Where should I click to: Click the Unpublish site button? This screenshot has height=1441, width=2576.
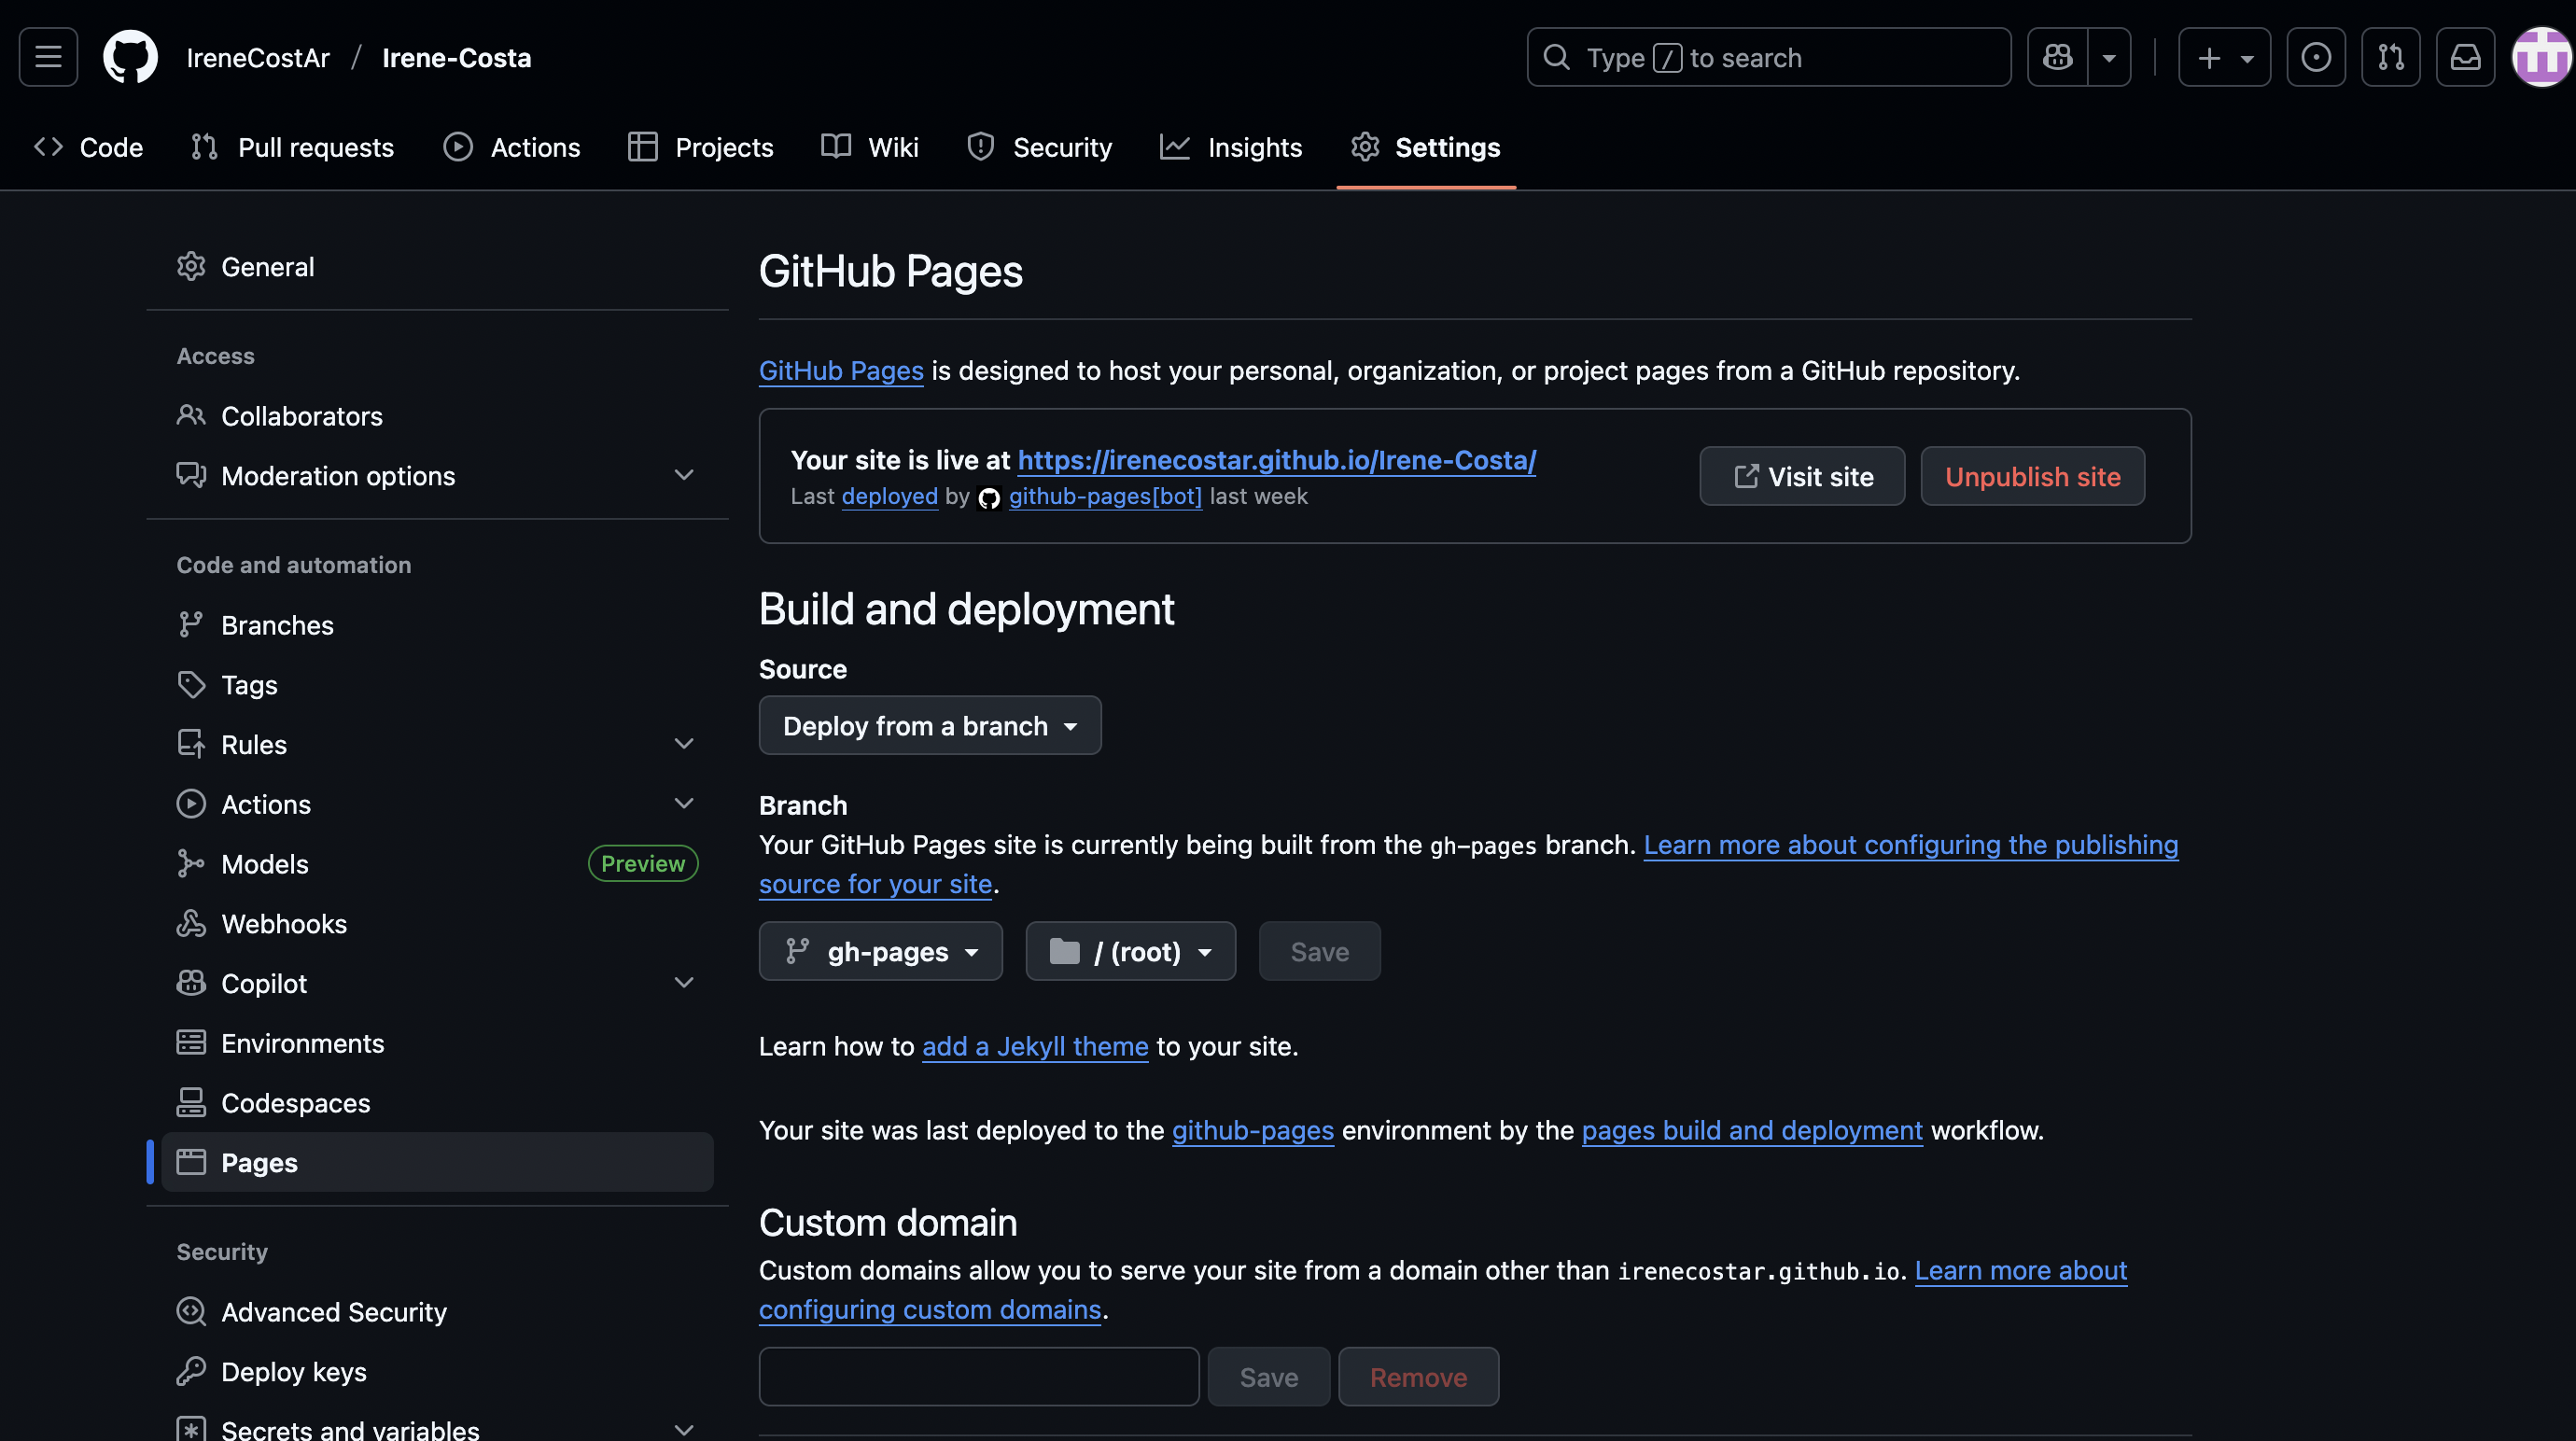[2033, 476]
